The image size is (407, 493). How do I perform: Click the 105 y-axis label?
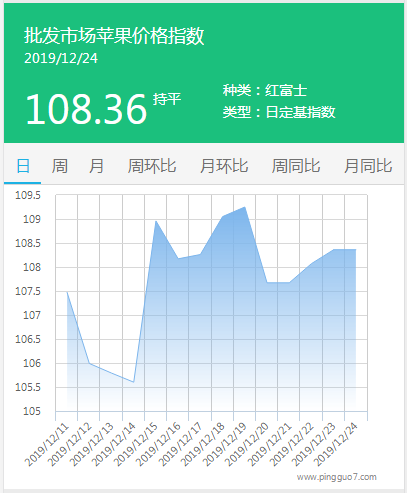(32, 411)
